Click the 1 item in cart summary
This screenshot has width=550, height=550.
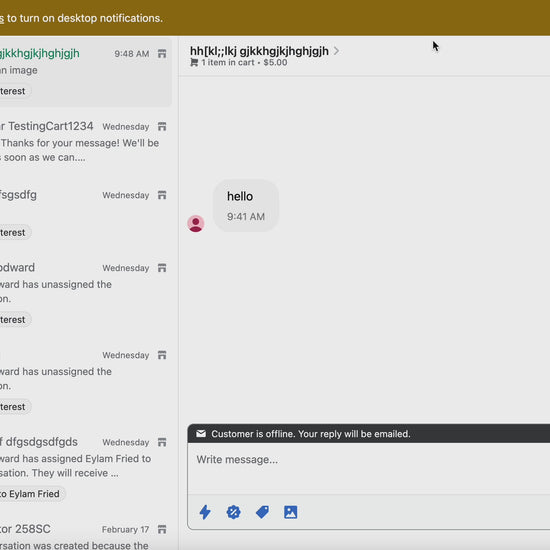click(244, 62)
